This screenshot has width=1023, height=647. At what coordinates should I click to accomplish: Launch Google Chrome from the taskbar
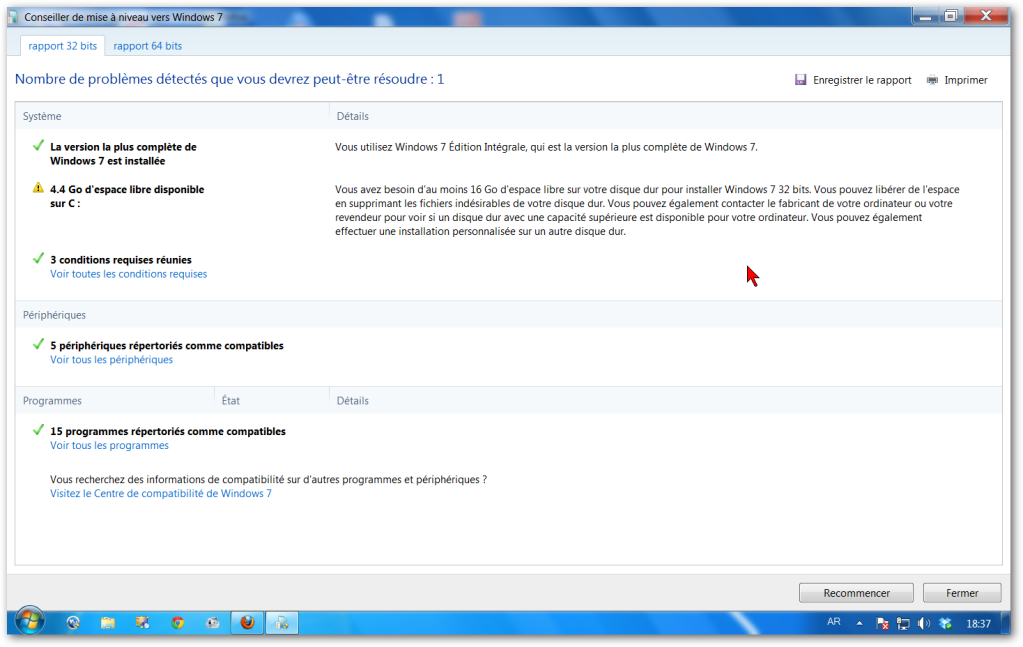pos(177,623)
